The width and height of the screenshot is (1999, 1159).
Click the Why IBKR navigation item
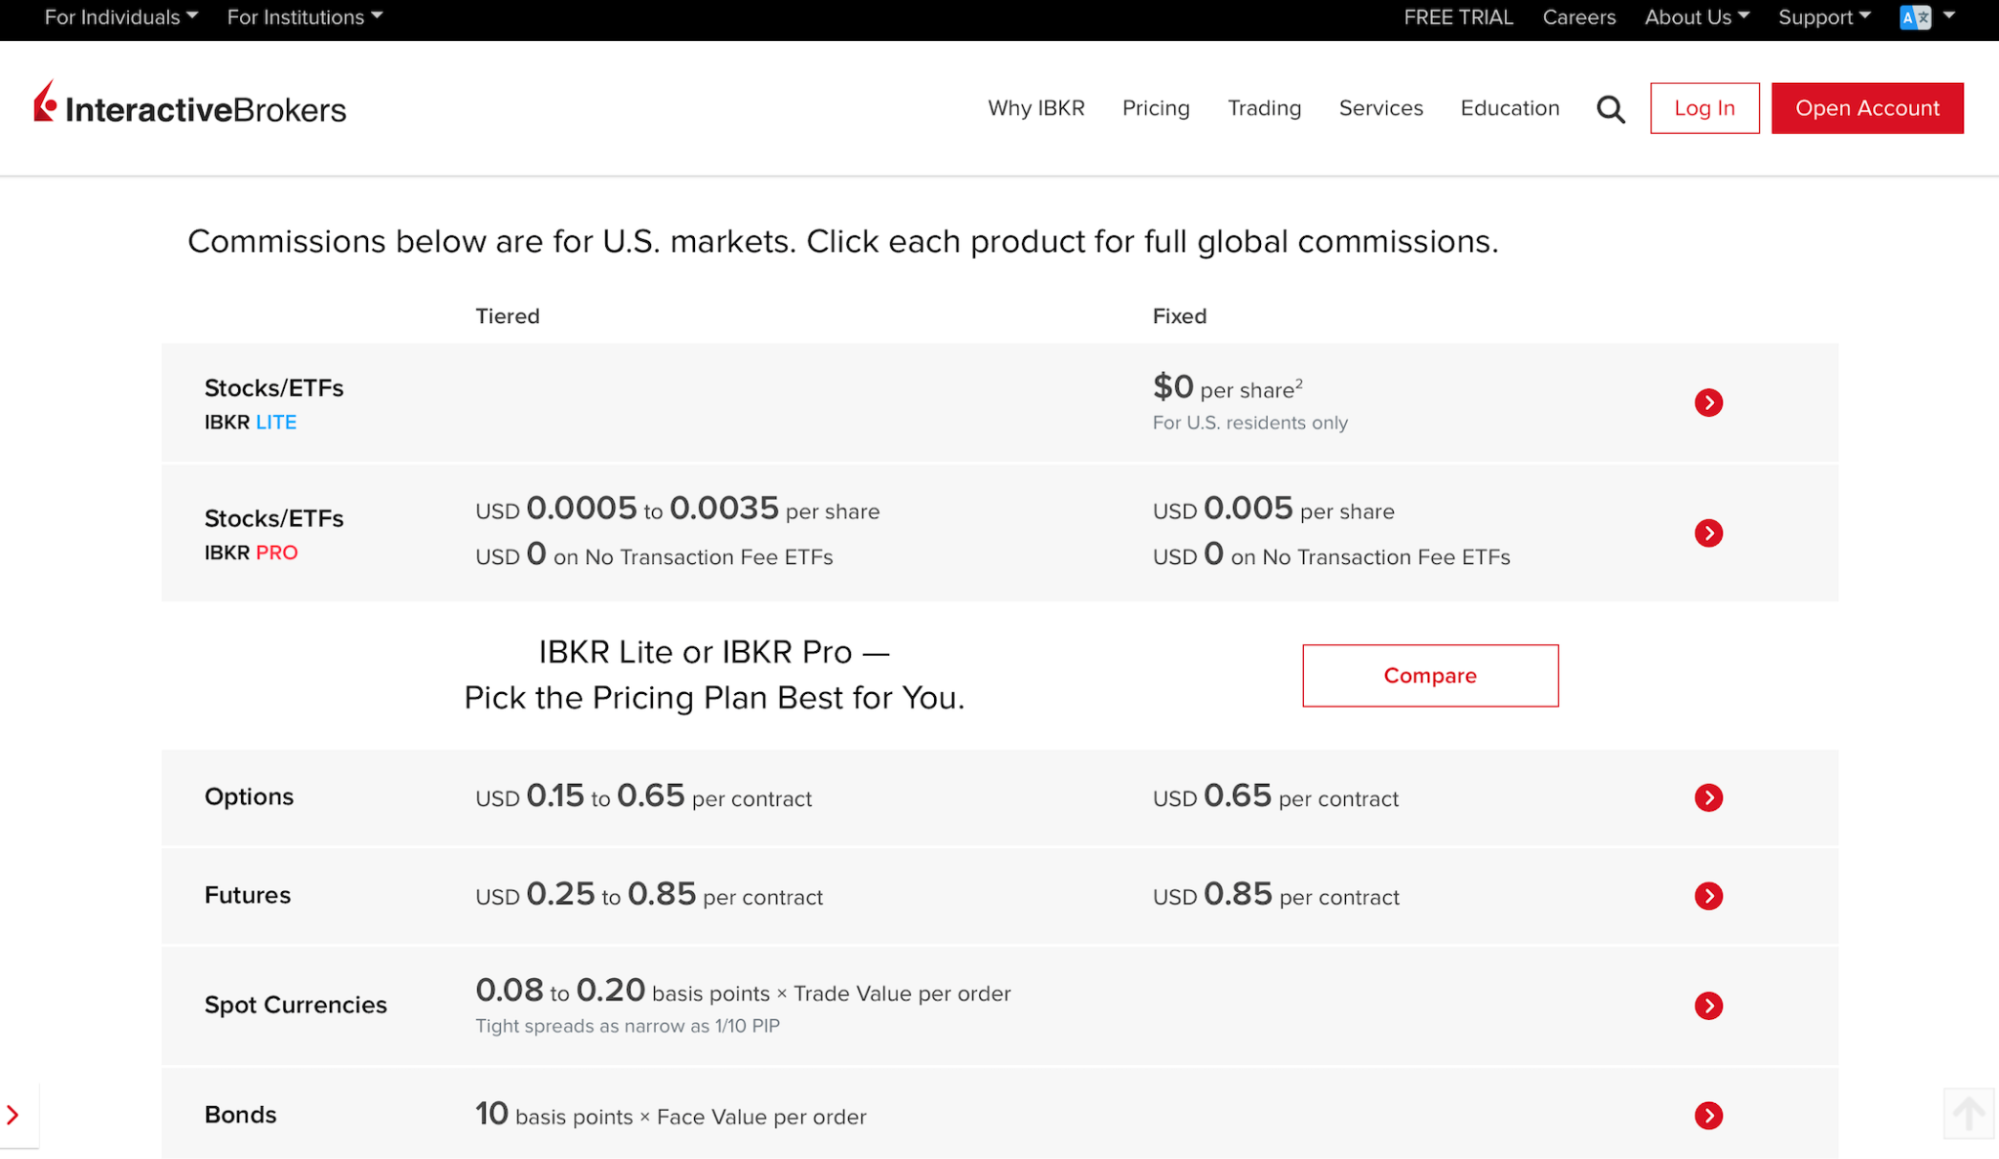(1035, 108)
